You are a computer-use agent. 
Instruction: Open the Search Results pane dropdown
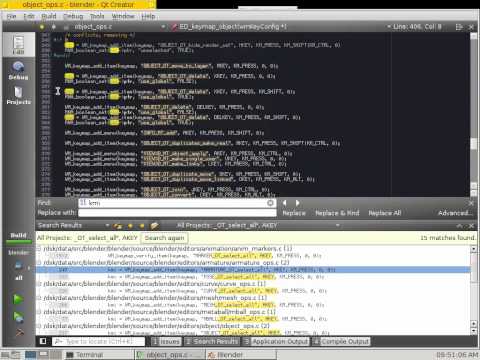(x=73, y=225)
